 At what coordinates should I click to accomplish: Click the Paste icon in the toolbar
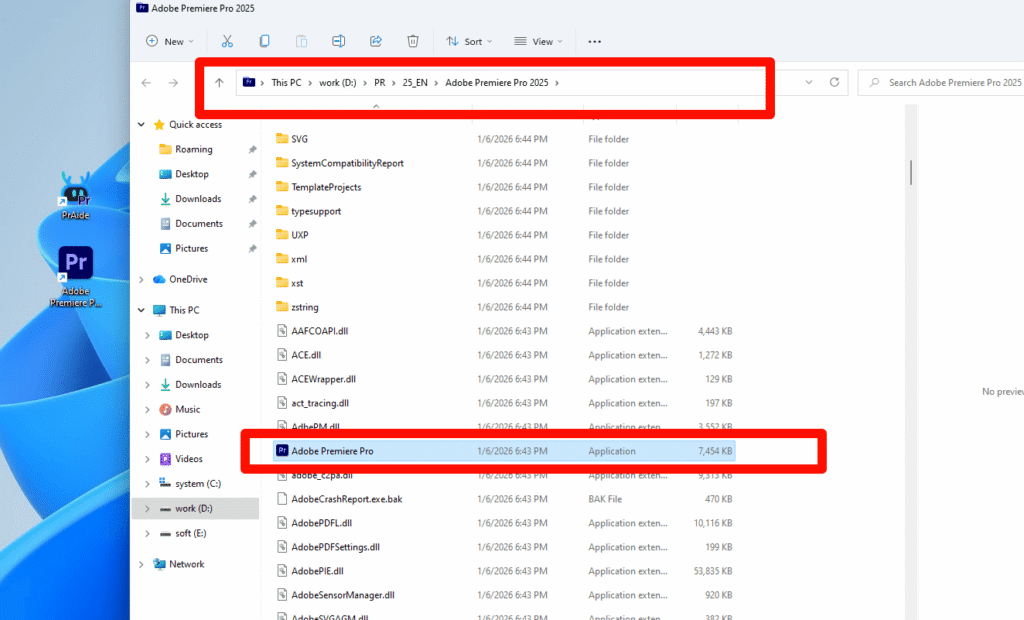301,41
